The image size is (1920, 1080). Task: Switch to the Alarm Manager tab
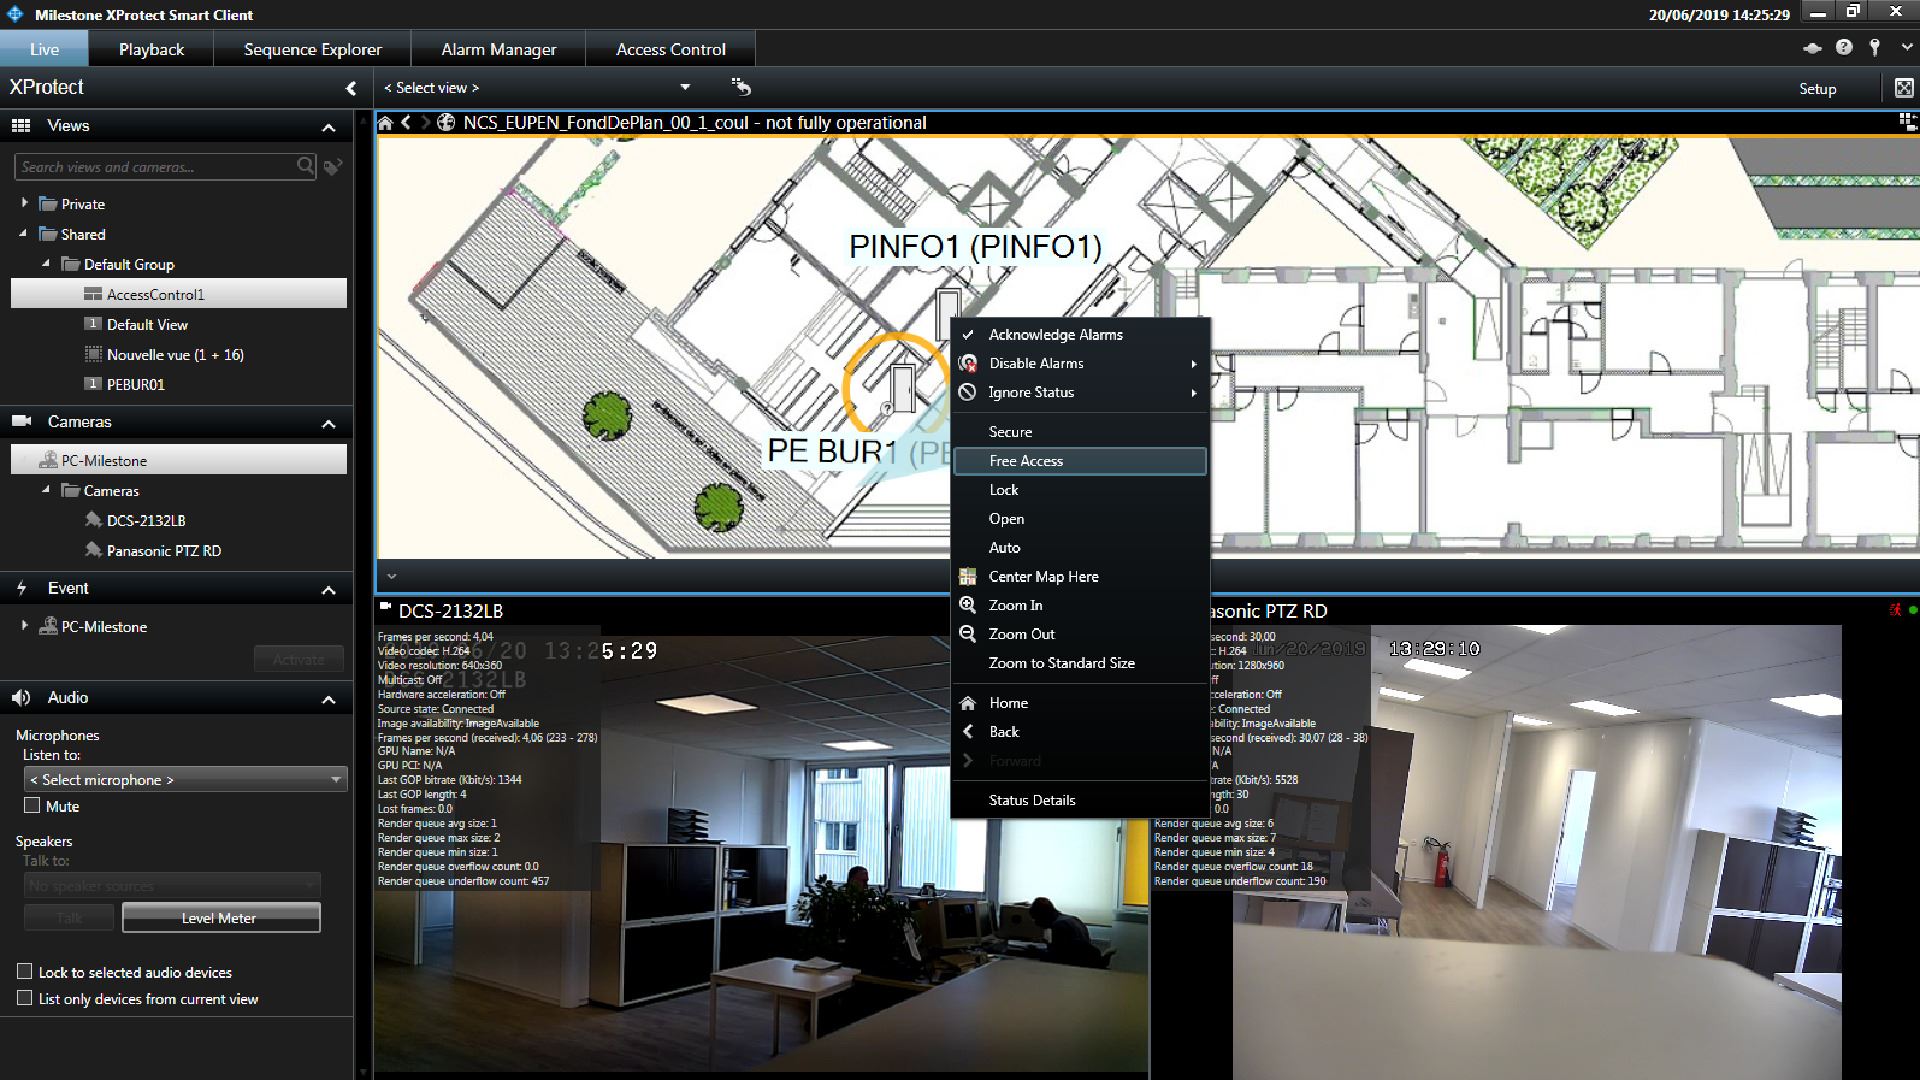(498, 49)
